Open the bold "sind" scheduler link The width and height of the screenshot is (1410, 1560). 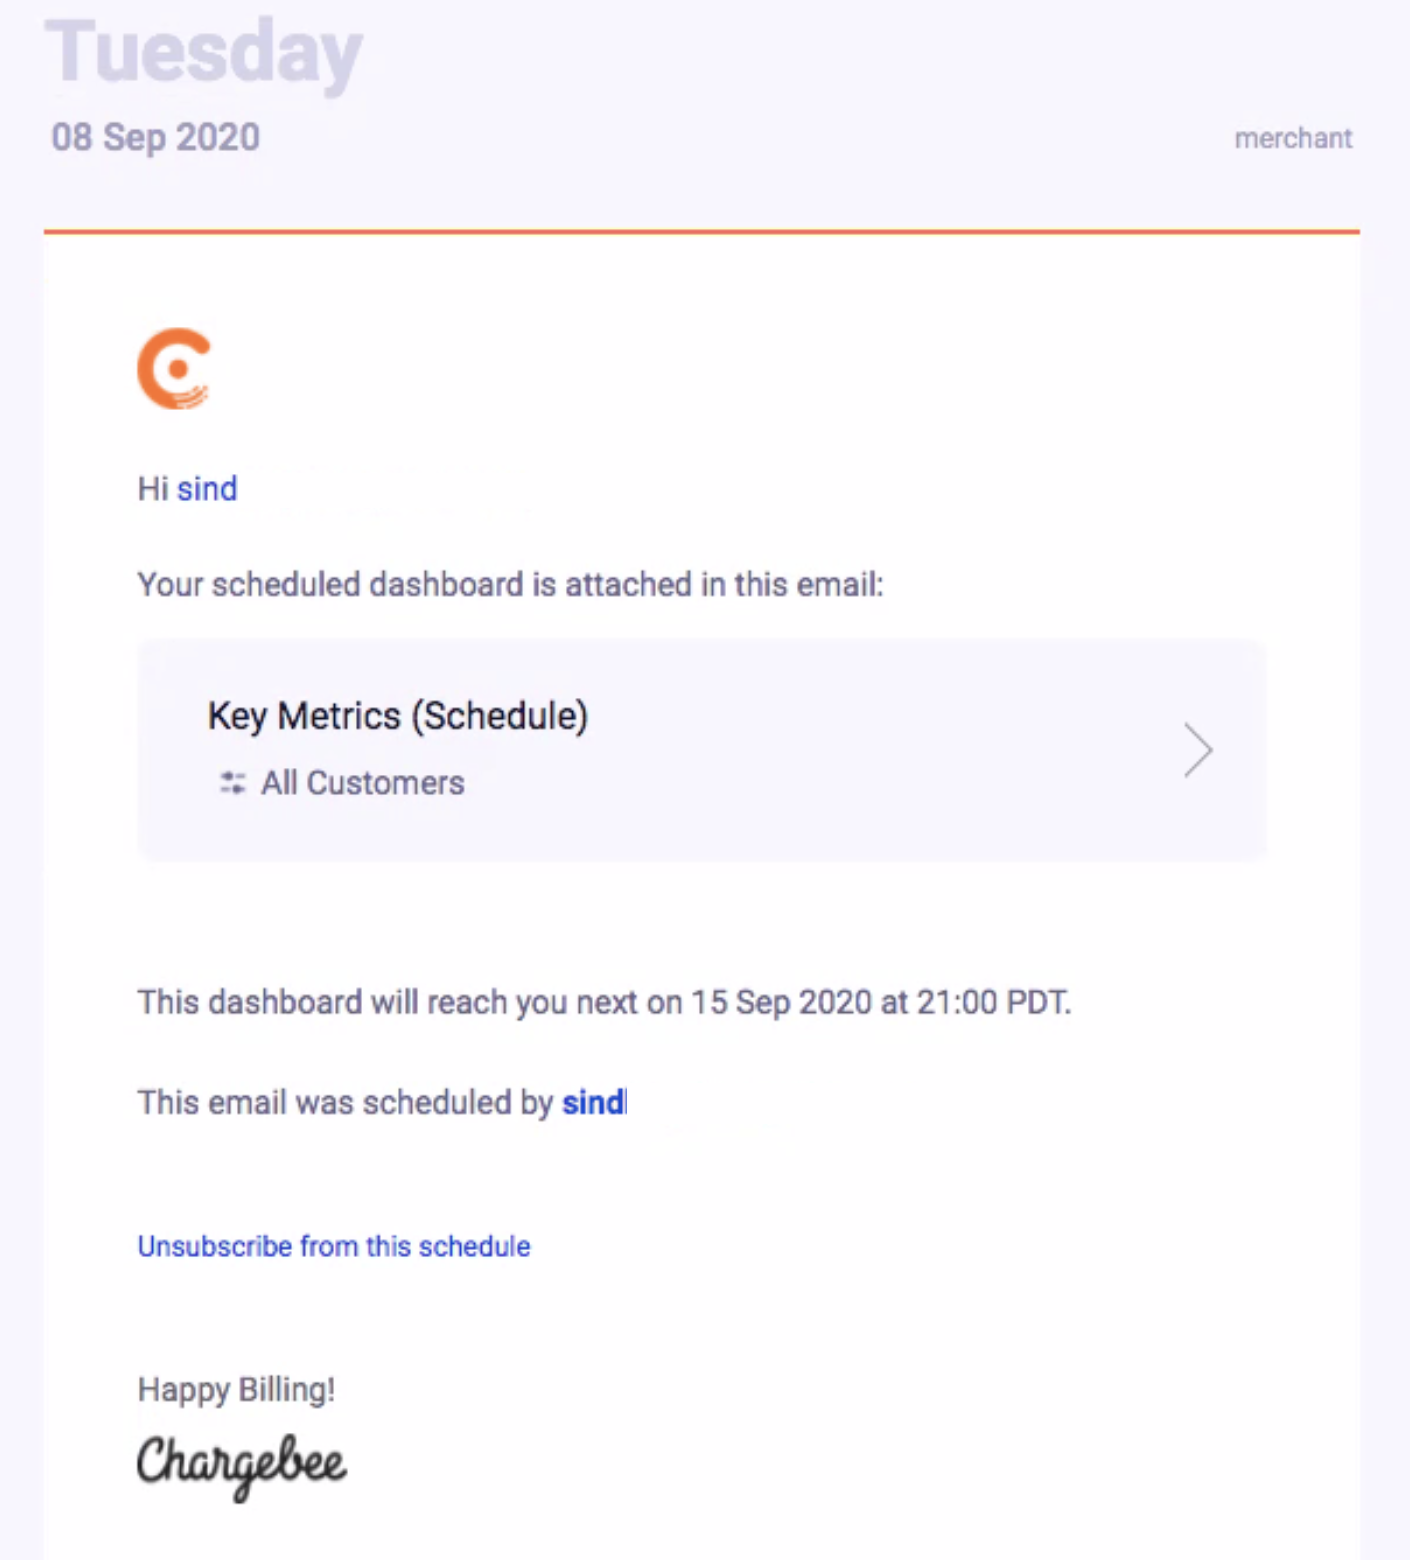(593, 1102)
